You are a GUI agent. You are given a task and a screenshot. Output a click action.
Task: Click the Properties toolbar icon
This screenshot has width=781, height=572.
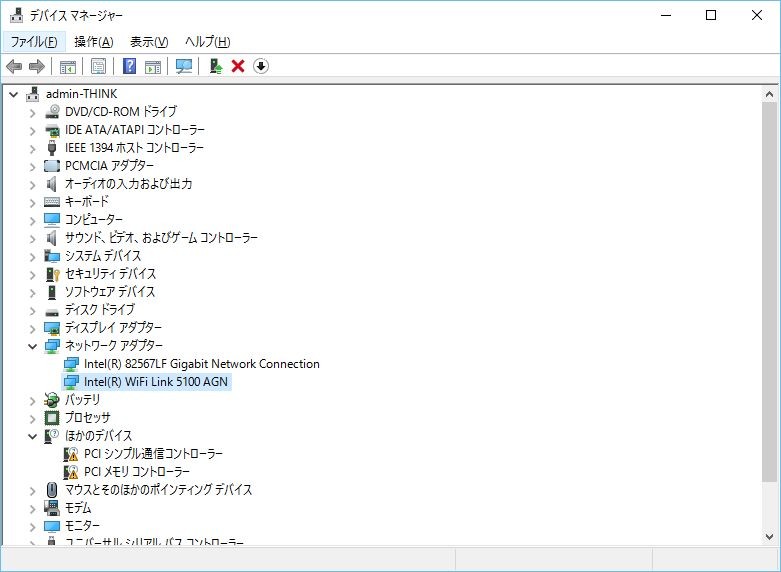(x=99, y=66)
